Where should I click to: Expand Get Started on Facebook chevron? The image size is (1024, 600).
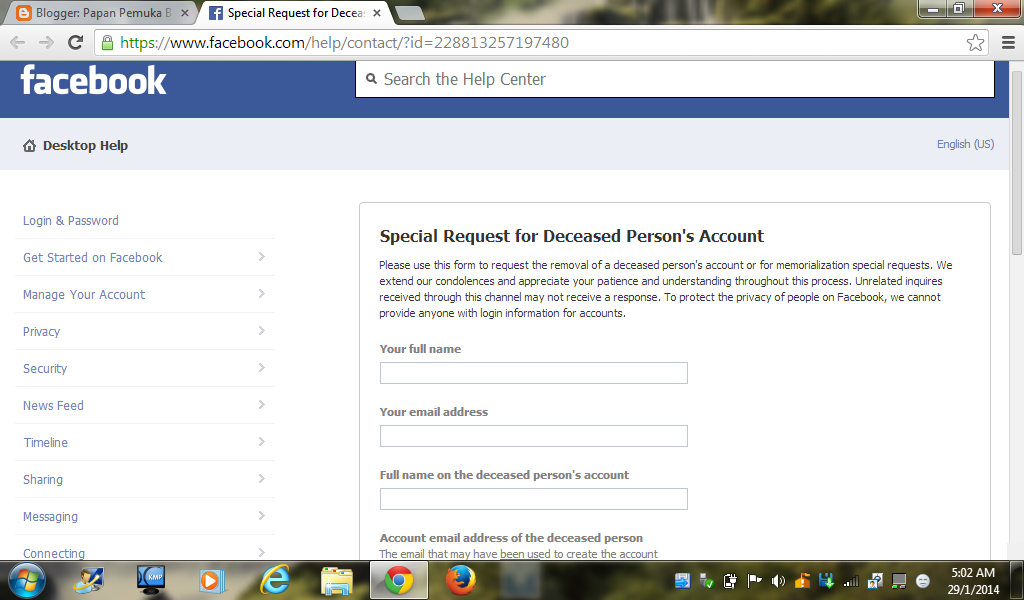point(261,257)
